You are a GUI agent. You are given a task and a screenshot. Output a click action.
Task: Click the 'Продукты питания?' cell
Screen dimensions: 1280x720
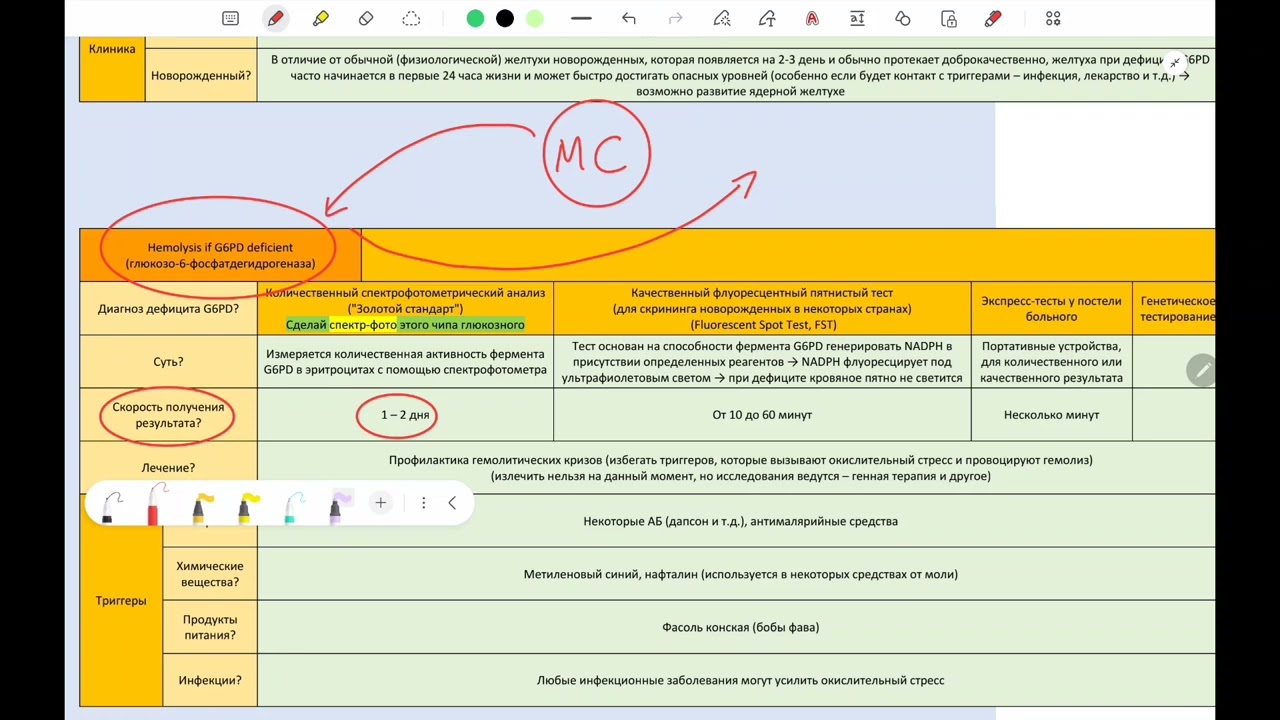click(209, 627)
